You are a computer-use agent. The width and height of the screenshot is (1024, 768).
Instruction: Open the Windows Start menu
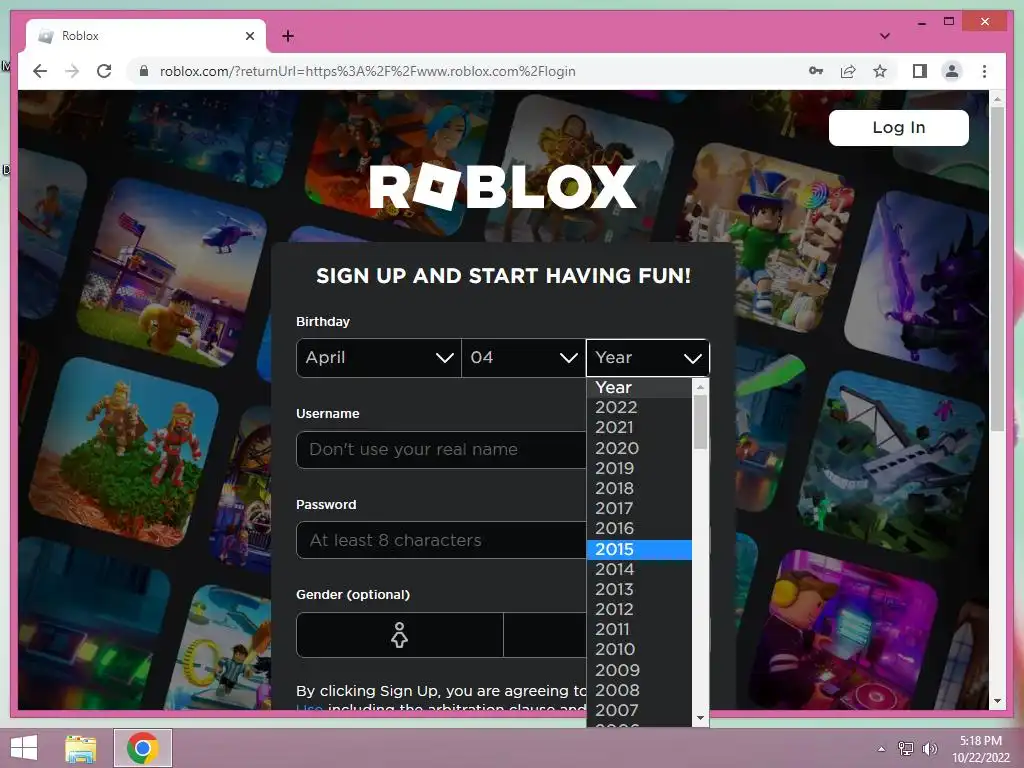tap(24, 748)
